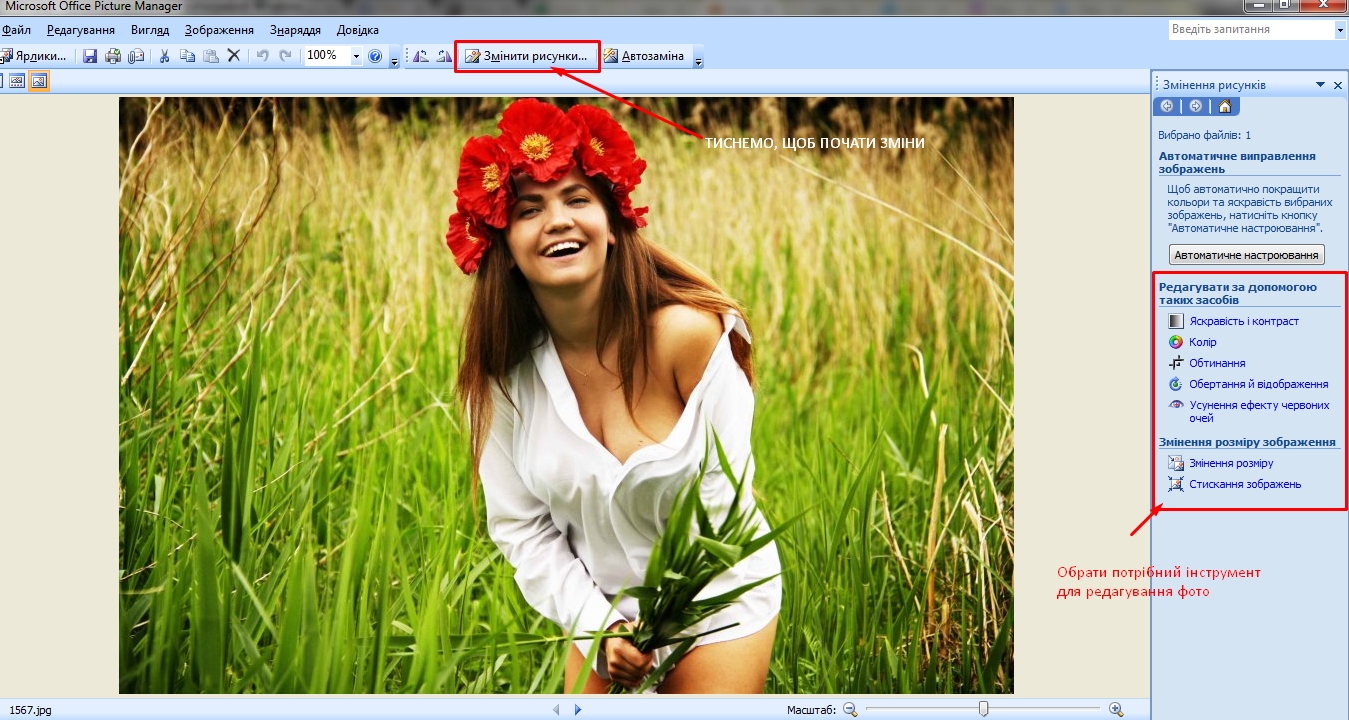Close the Змінення рисунків task pane

(1338, 85)
